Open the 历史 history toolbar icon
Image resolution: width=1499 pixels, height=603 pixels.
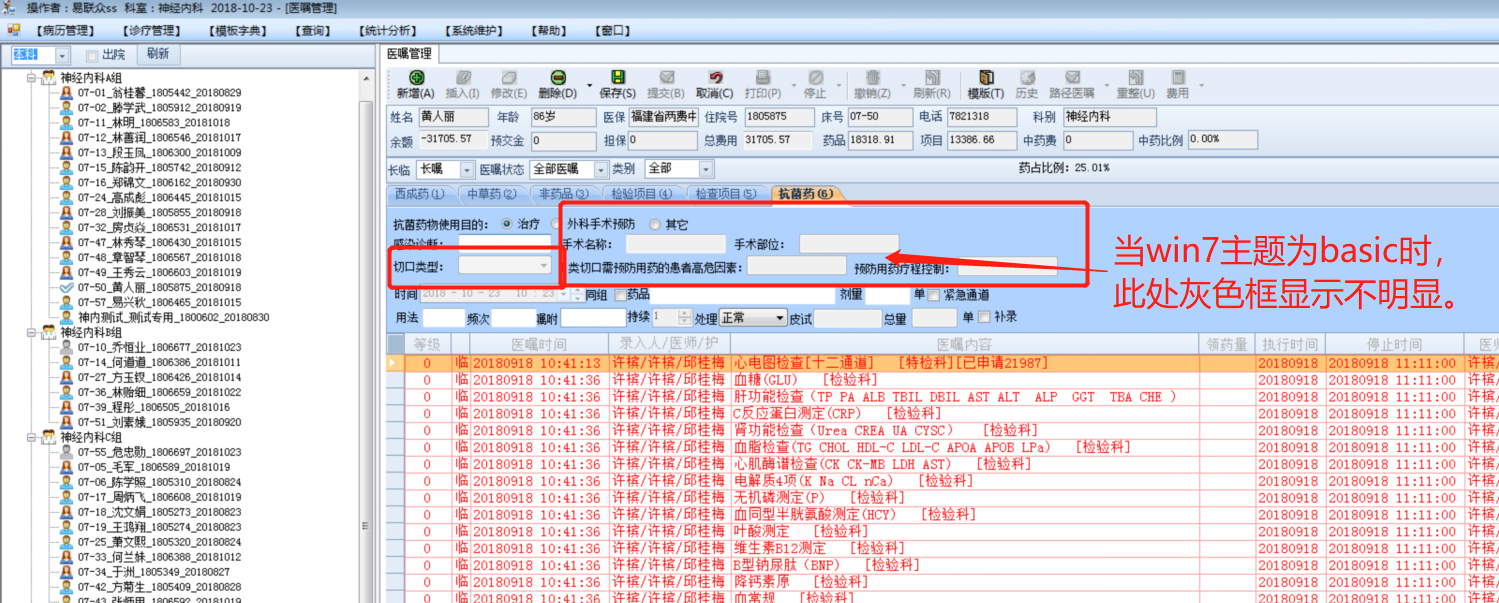pos(1027,78)
